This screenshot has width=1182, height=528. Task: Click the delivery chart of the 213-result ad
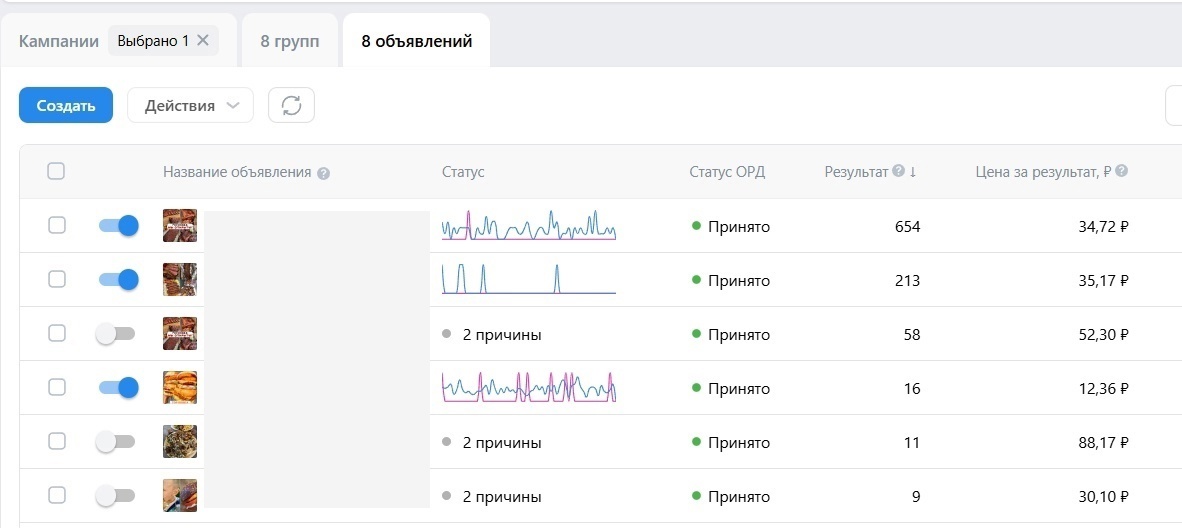(528, 279)
